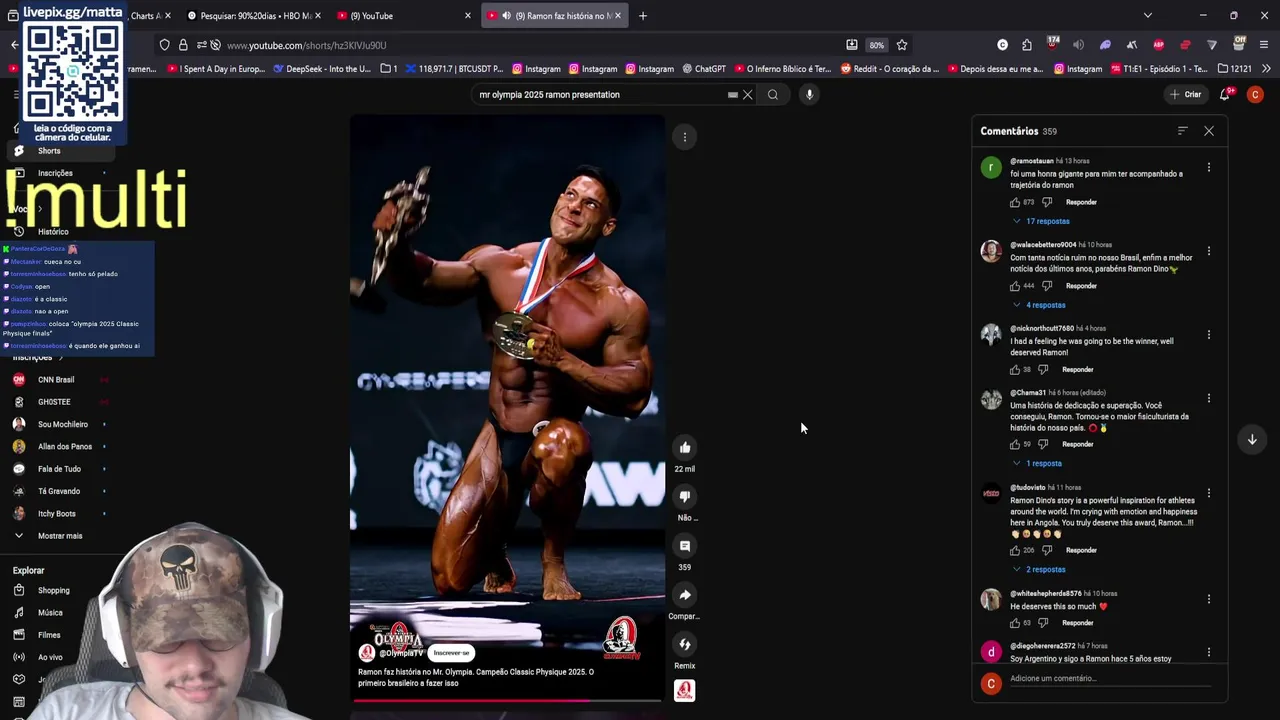Reset the 80% zoom level indicator
1280x720 pixels.
pyautogui.click(x=877, y=45)
